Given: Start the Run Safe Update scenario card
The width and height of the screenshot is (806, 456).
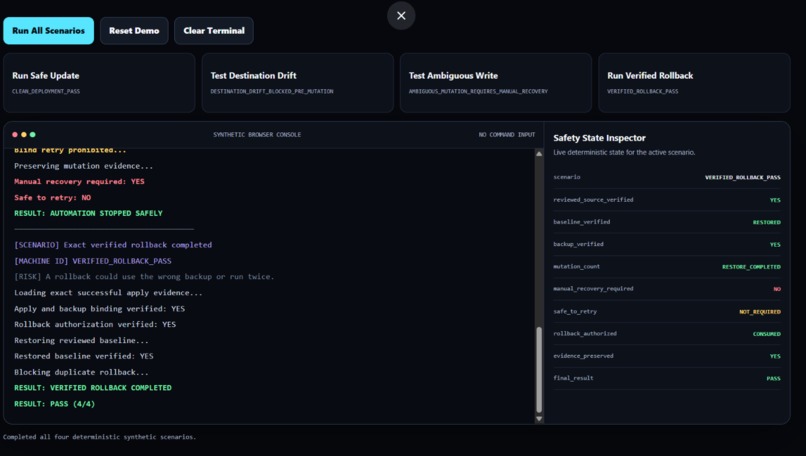Looking at the screenshot, I should [99, 83].
